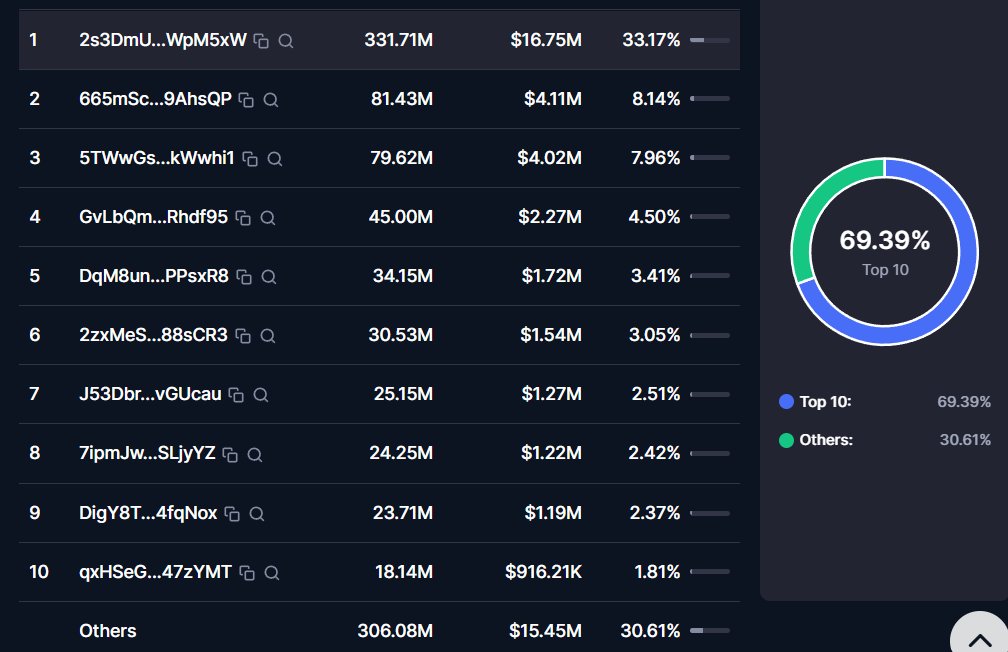Select the Top 10: legend label
Image resolution: width=1008 pixels, height=652 pixels.
tap(825, 402)
